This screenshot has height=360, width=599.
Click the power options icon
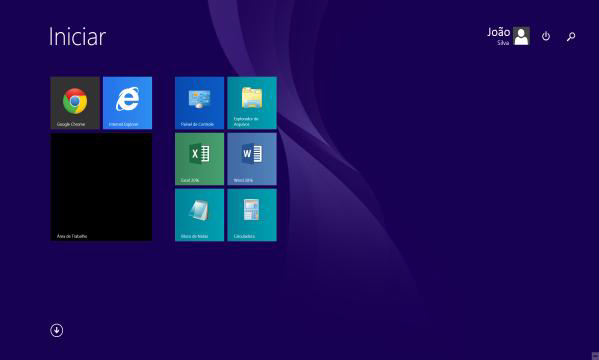[546, 36]
